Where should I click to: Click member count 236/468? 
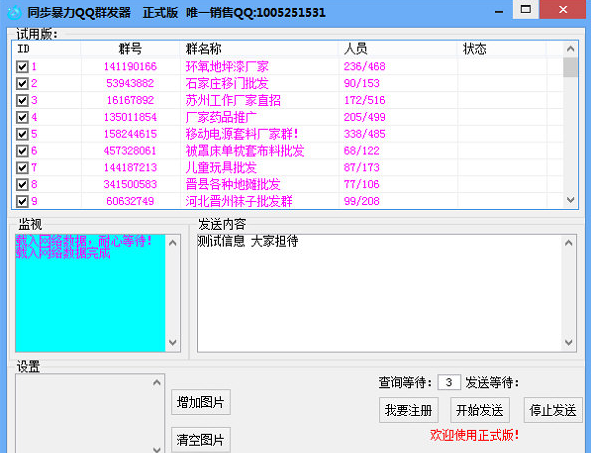click(364, 67)
